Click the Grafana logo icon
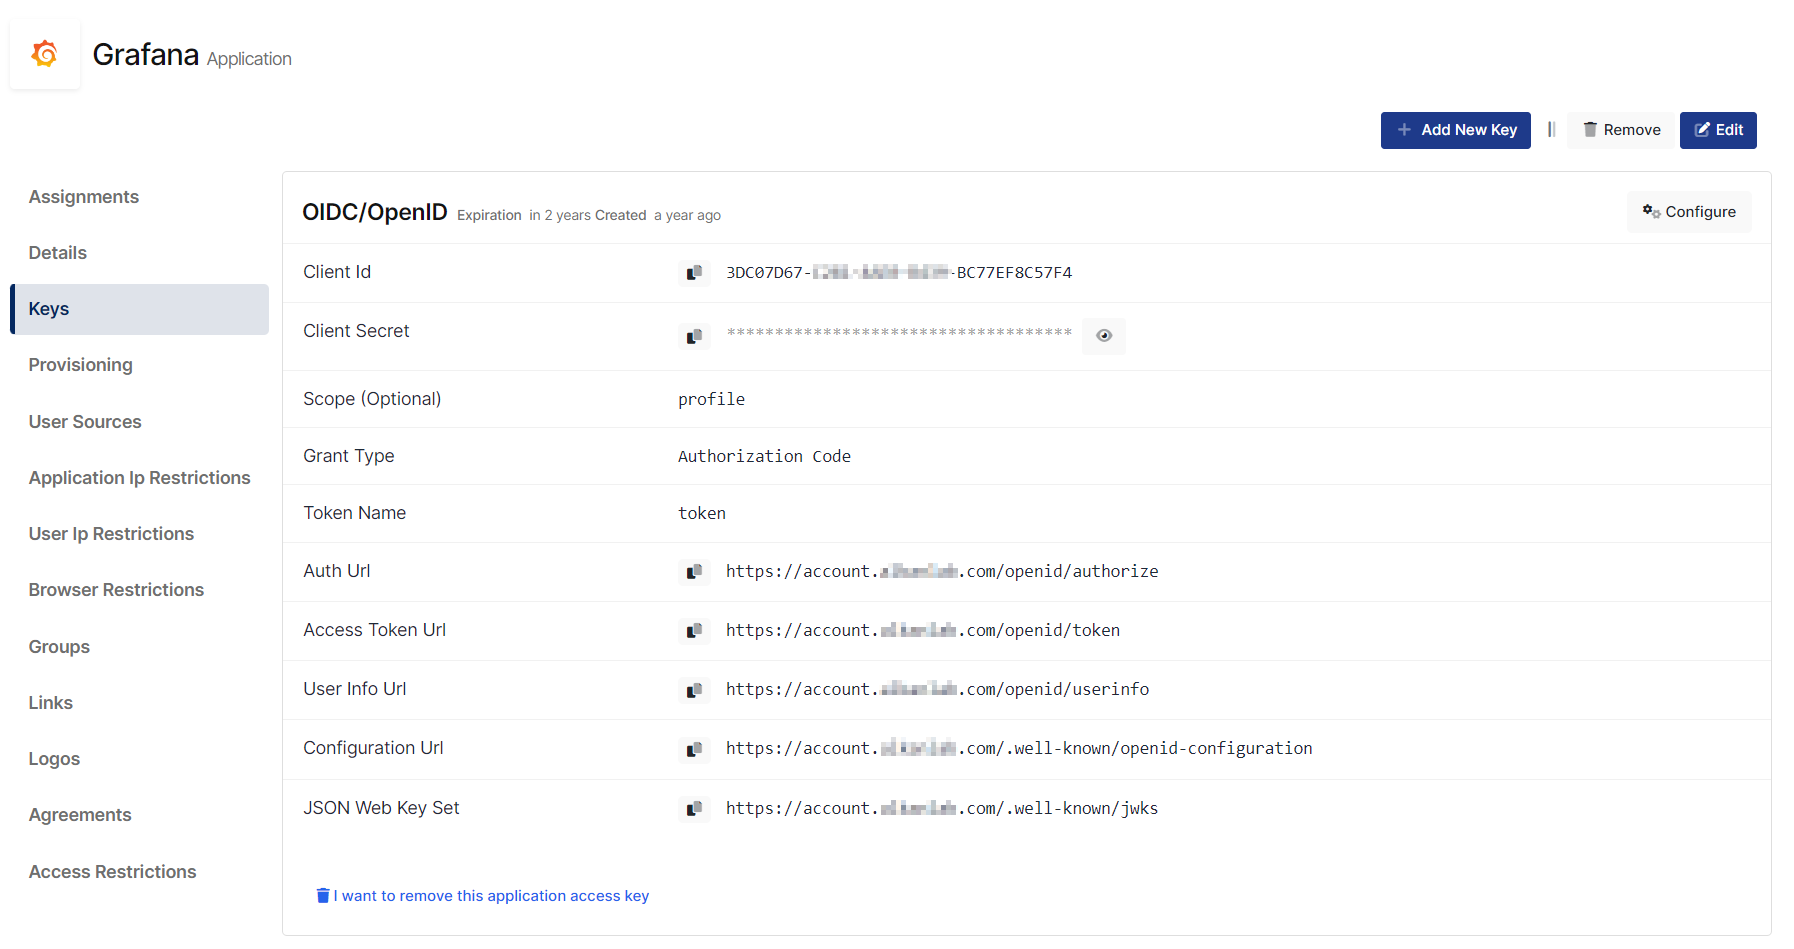1794x949 pixels. pos(45,54)
